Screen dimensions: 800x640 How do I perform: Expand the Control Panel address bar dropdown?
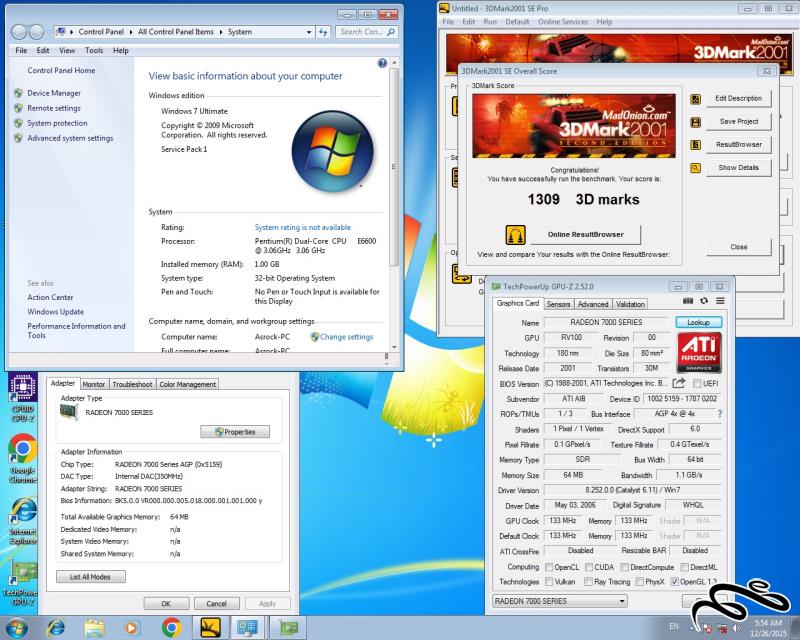click(x=307, y=32)
